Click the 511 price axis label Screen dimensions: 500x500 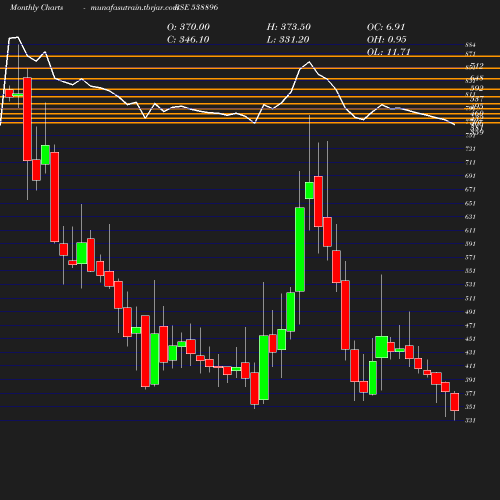click(x=470, y=298)
